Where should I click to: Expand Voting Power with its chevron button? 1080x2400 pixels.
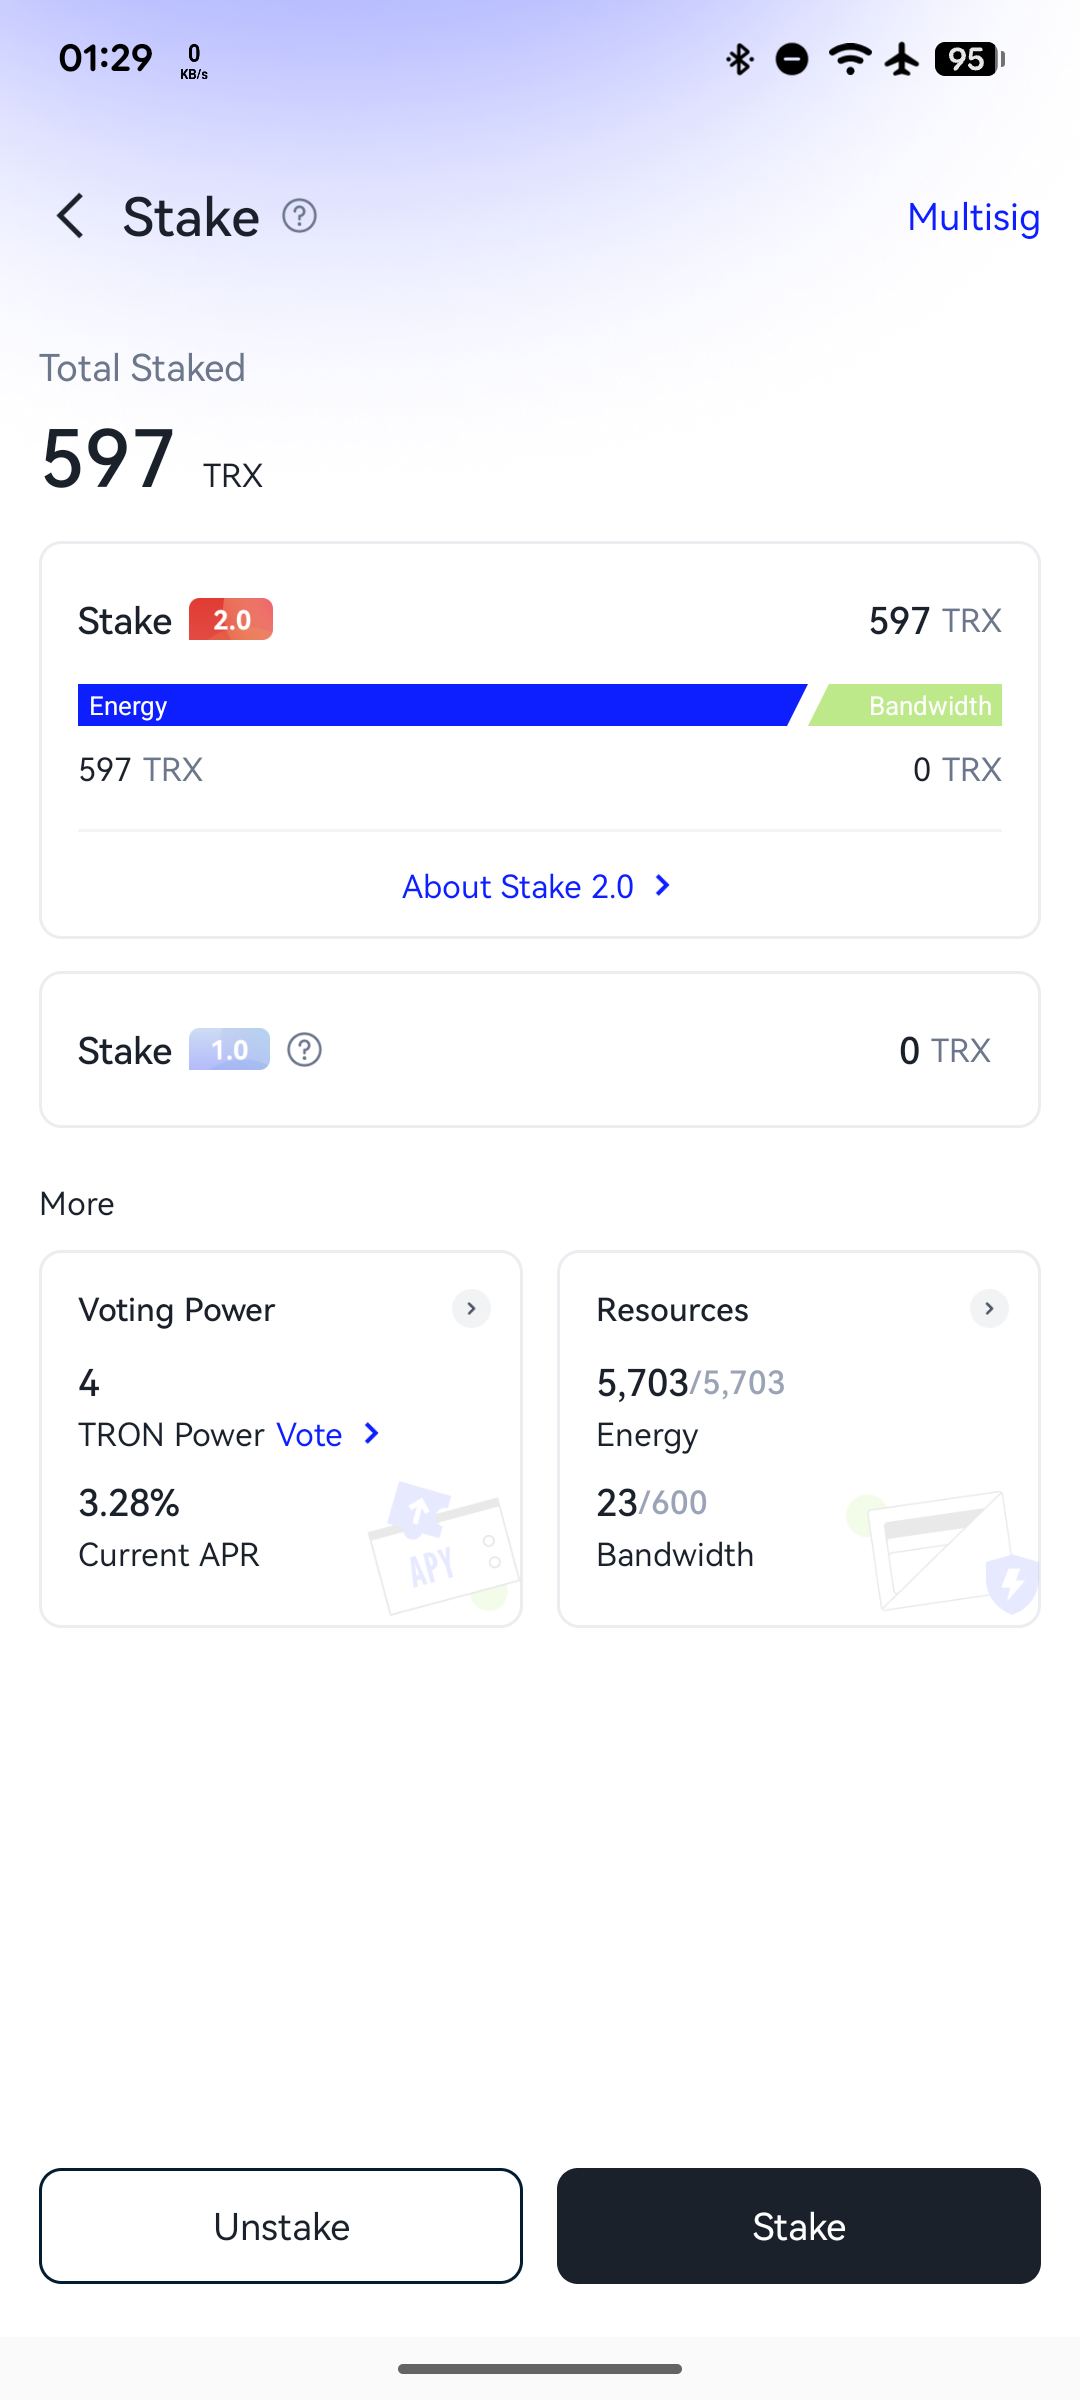pyautogui.click(x=471, y=1309)
